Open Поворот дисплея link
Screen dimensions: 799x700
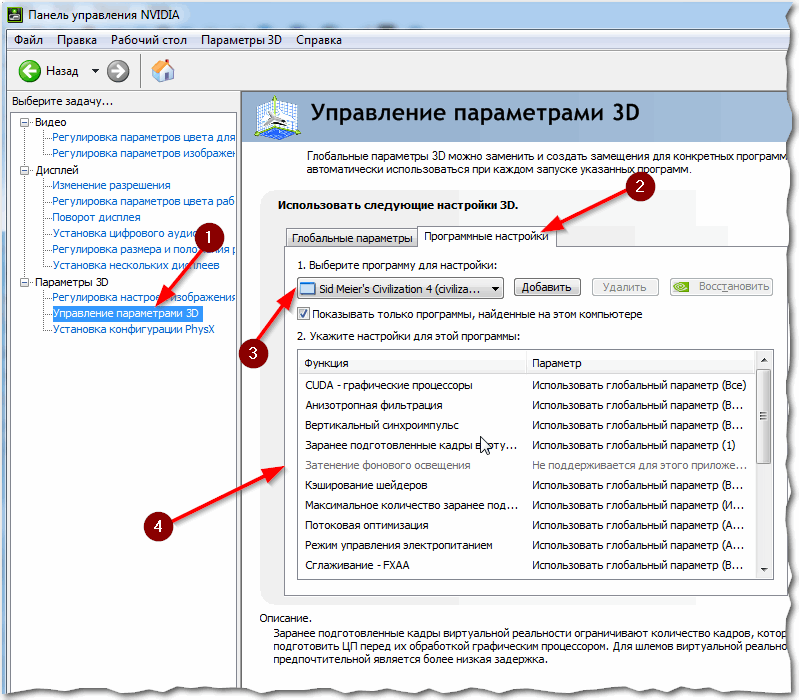[96, 217]
